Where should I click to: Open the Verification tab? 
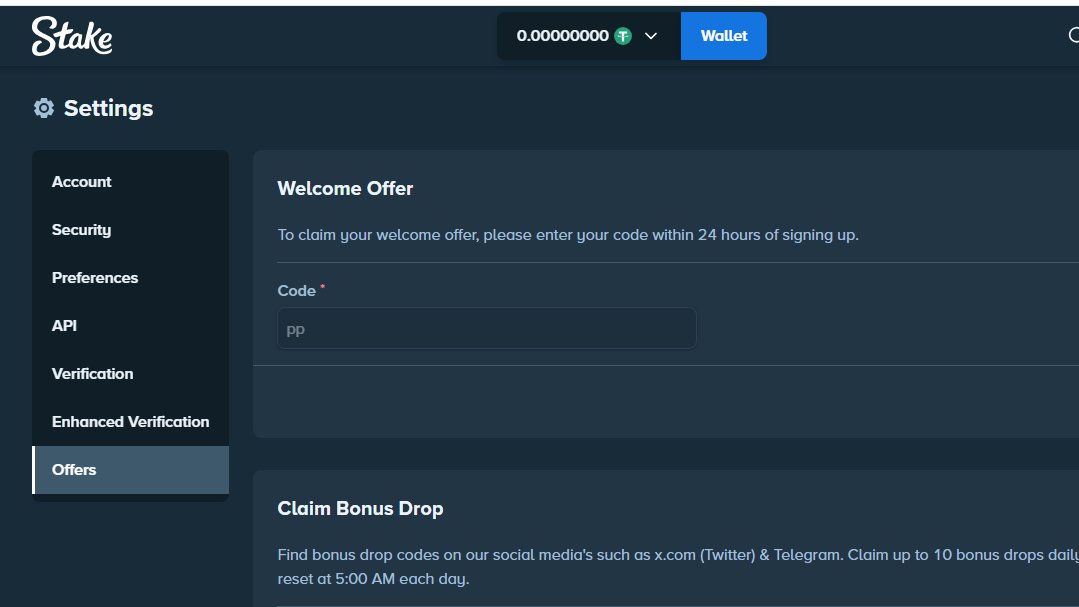pos(130,374)
